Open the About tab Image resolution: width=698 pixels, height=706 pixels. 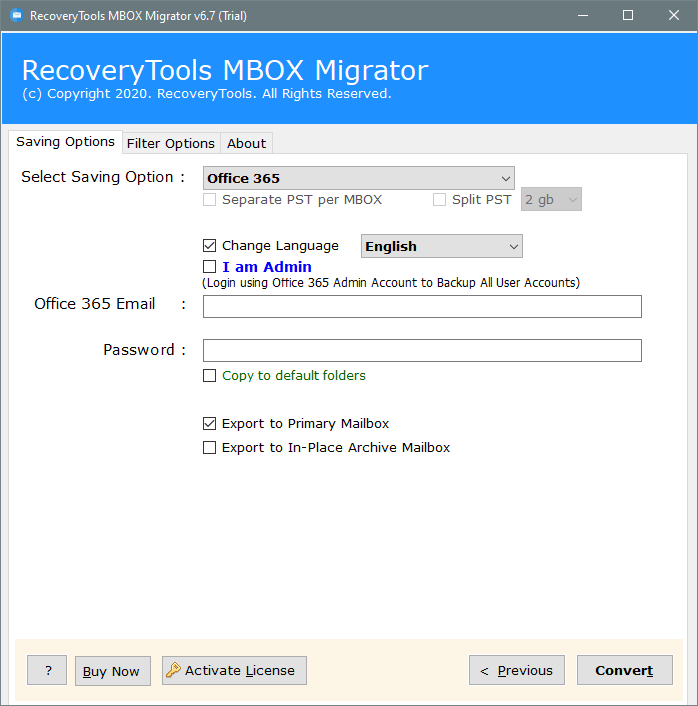[246, 143]
